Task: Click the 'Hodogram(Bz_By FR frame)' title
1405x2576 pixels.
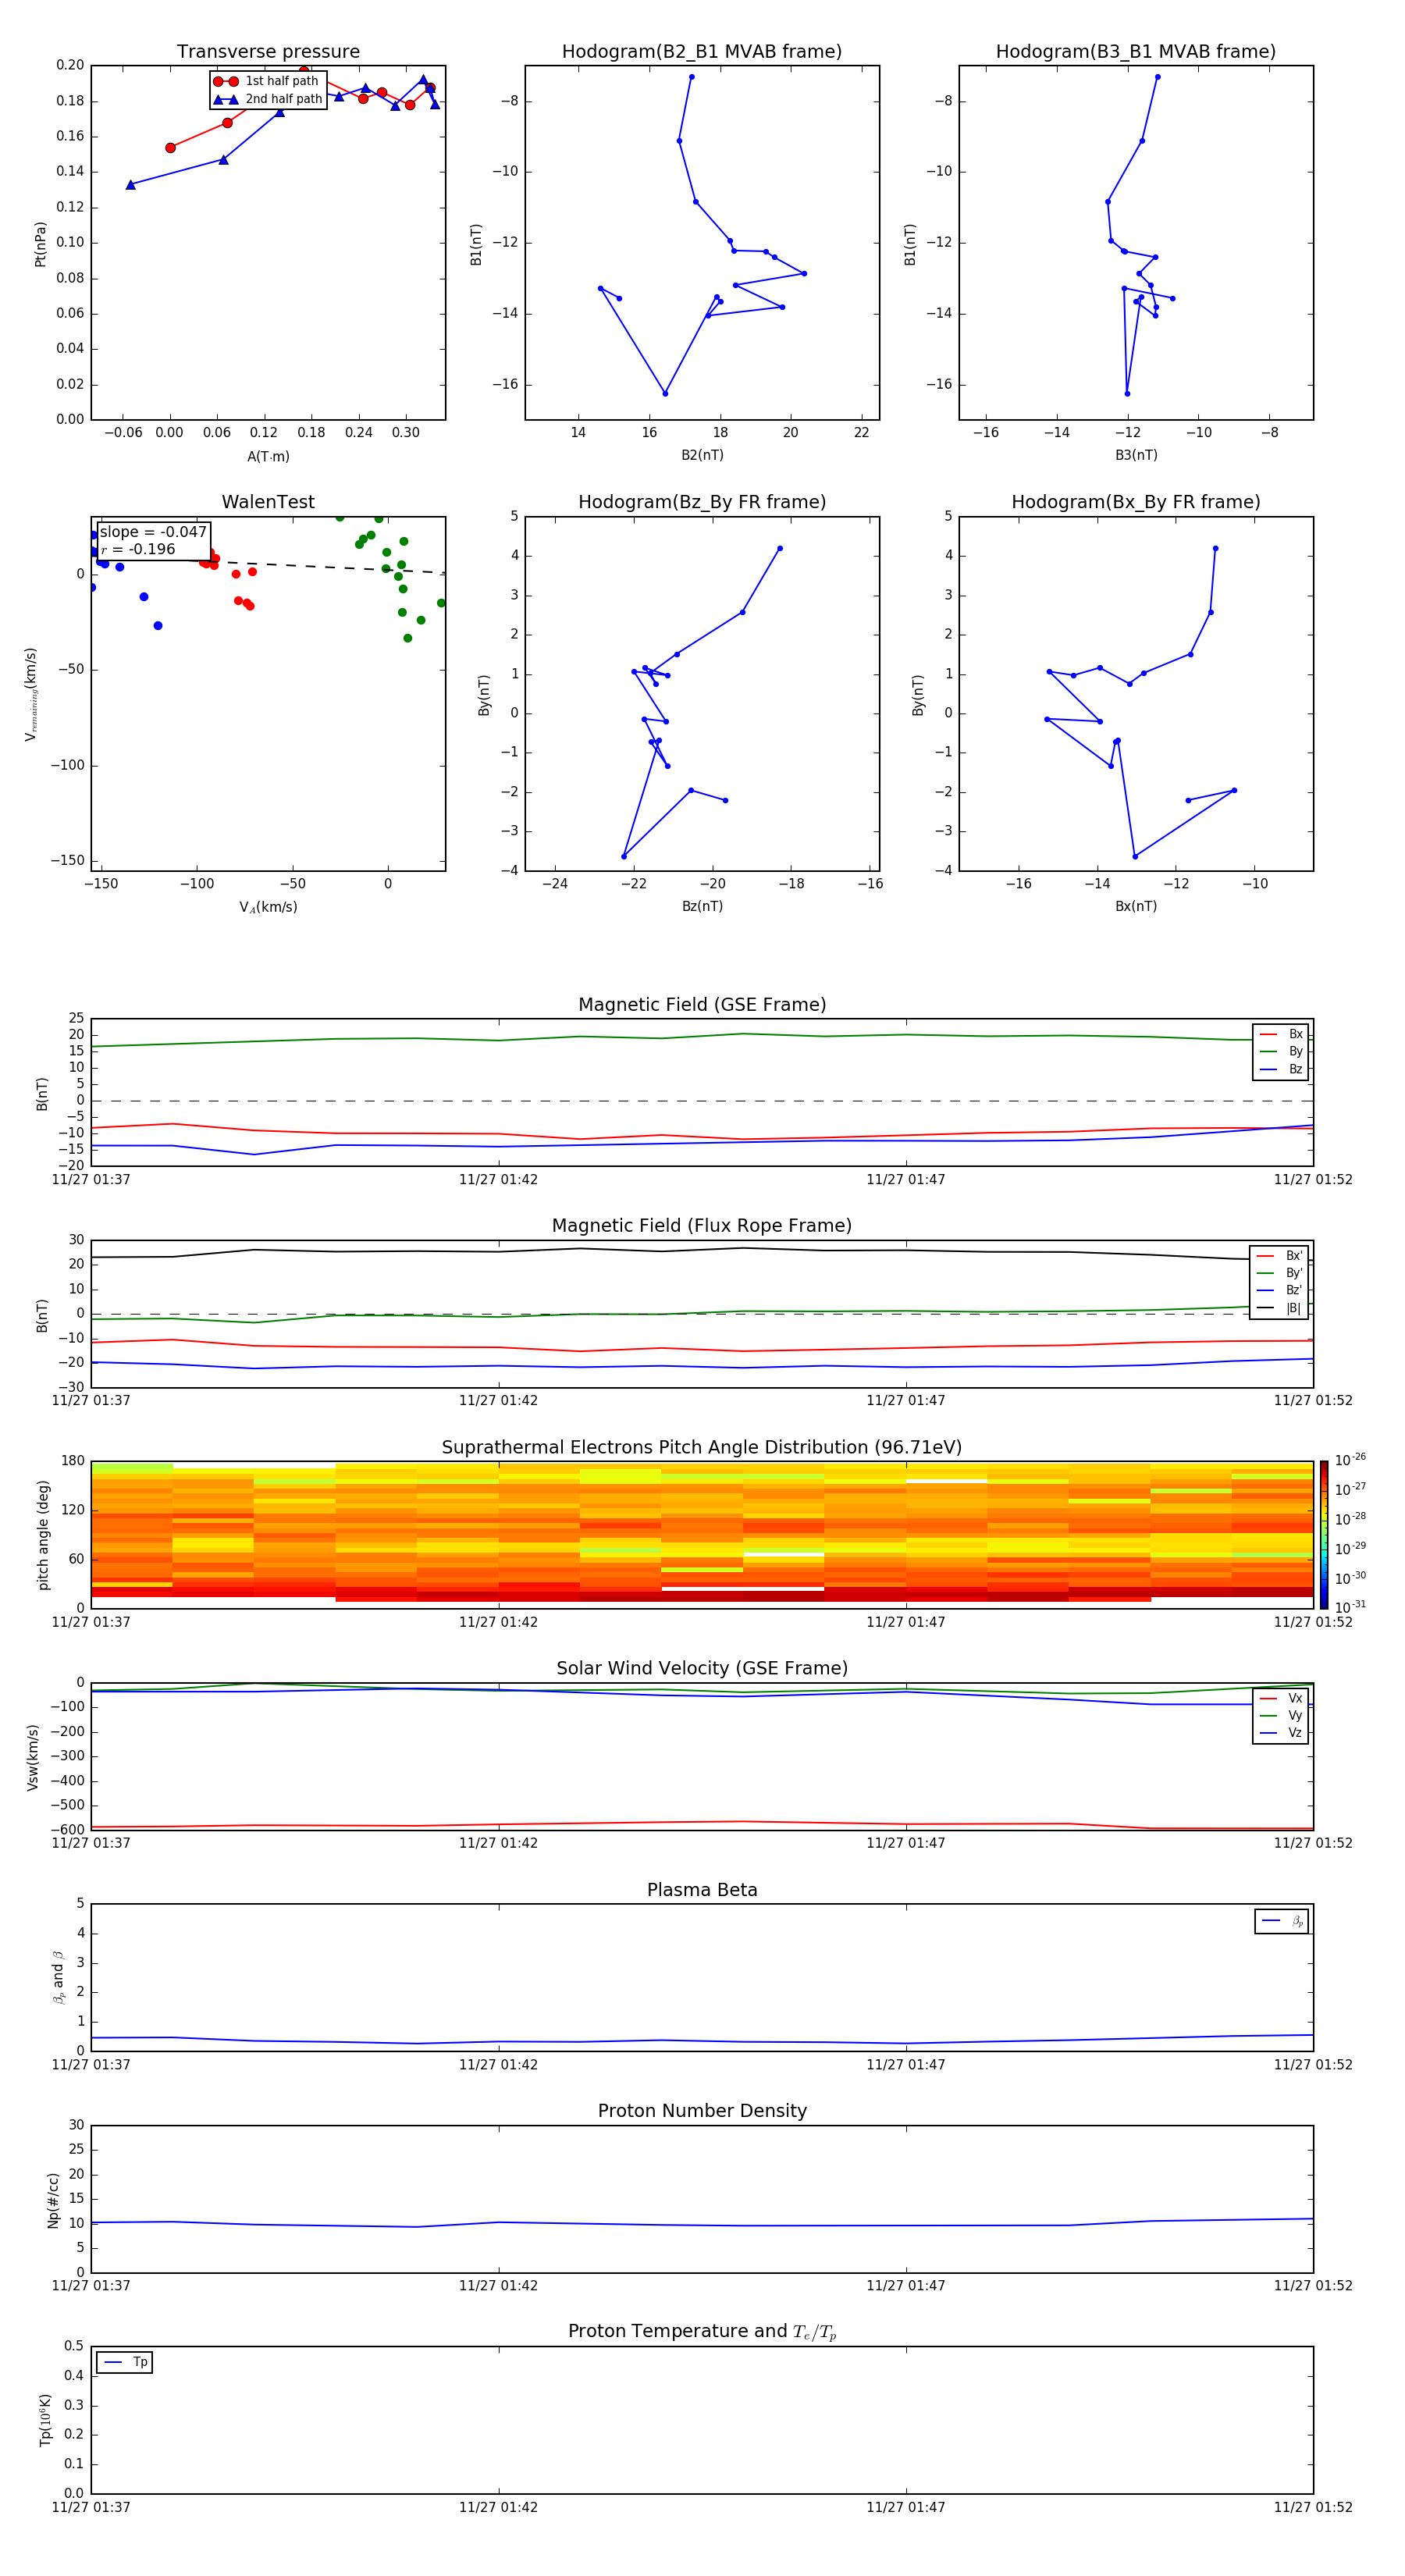Action: [x=702, y=502]
